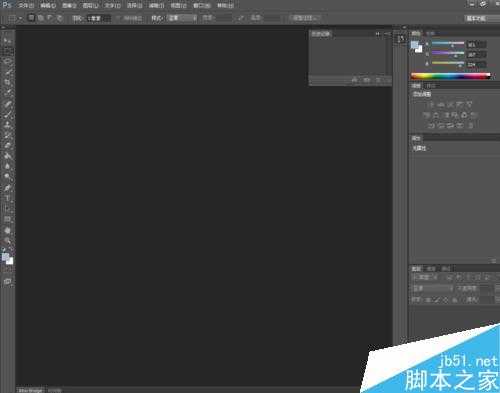Select the Brush tool
Viewport: 500px width, 393px height.
click(x=7, y=114)
